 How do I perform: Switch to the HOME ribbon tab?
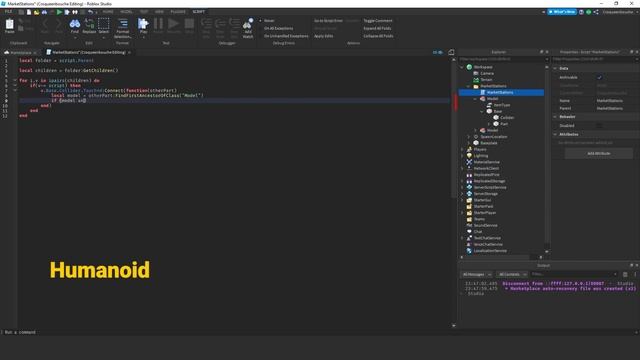[108, 12]
